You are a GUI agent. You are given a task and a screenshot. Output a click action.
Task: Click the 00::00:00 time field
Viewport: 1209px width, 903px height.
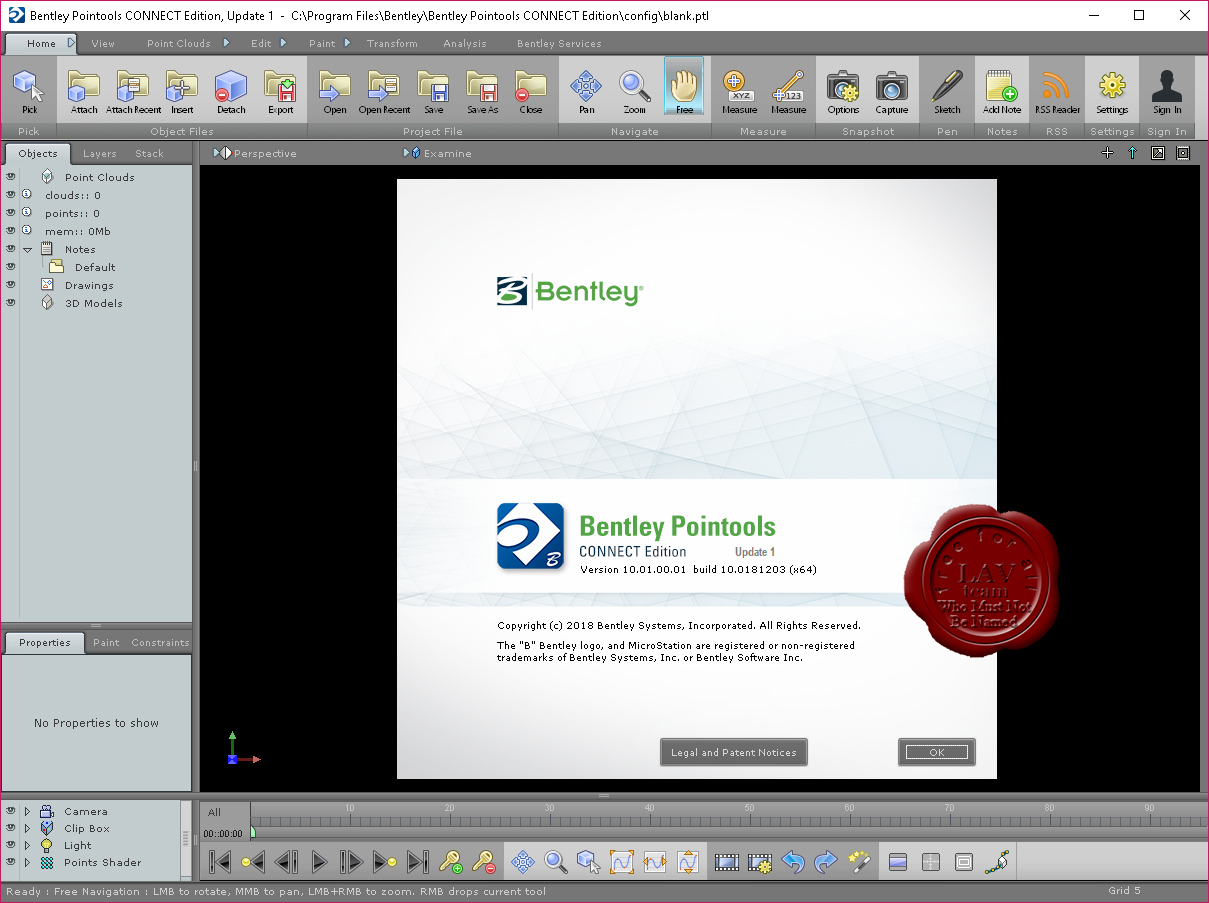pos(223,833)
